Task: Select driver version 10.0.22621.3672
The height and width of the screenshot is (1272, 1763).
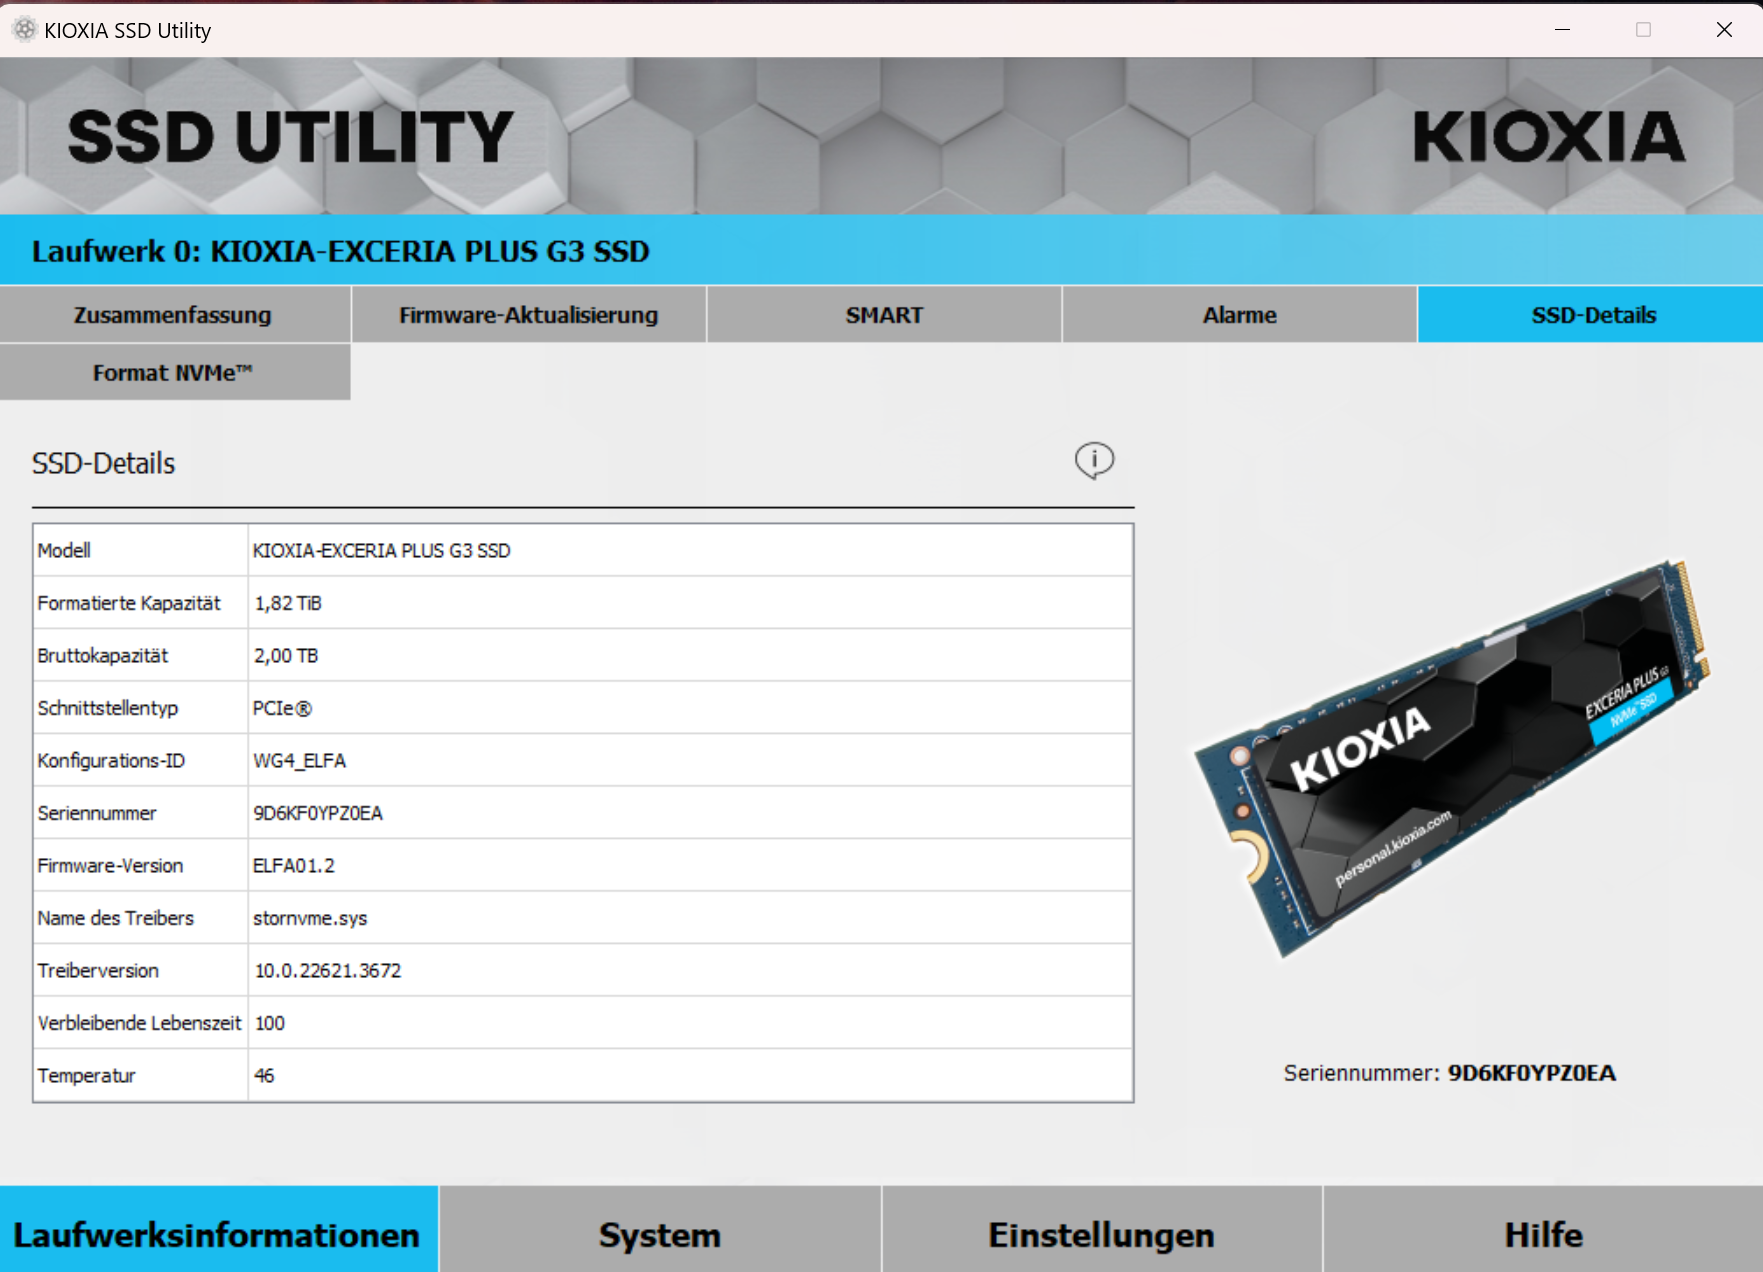Action: click(327, 971)
